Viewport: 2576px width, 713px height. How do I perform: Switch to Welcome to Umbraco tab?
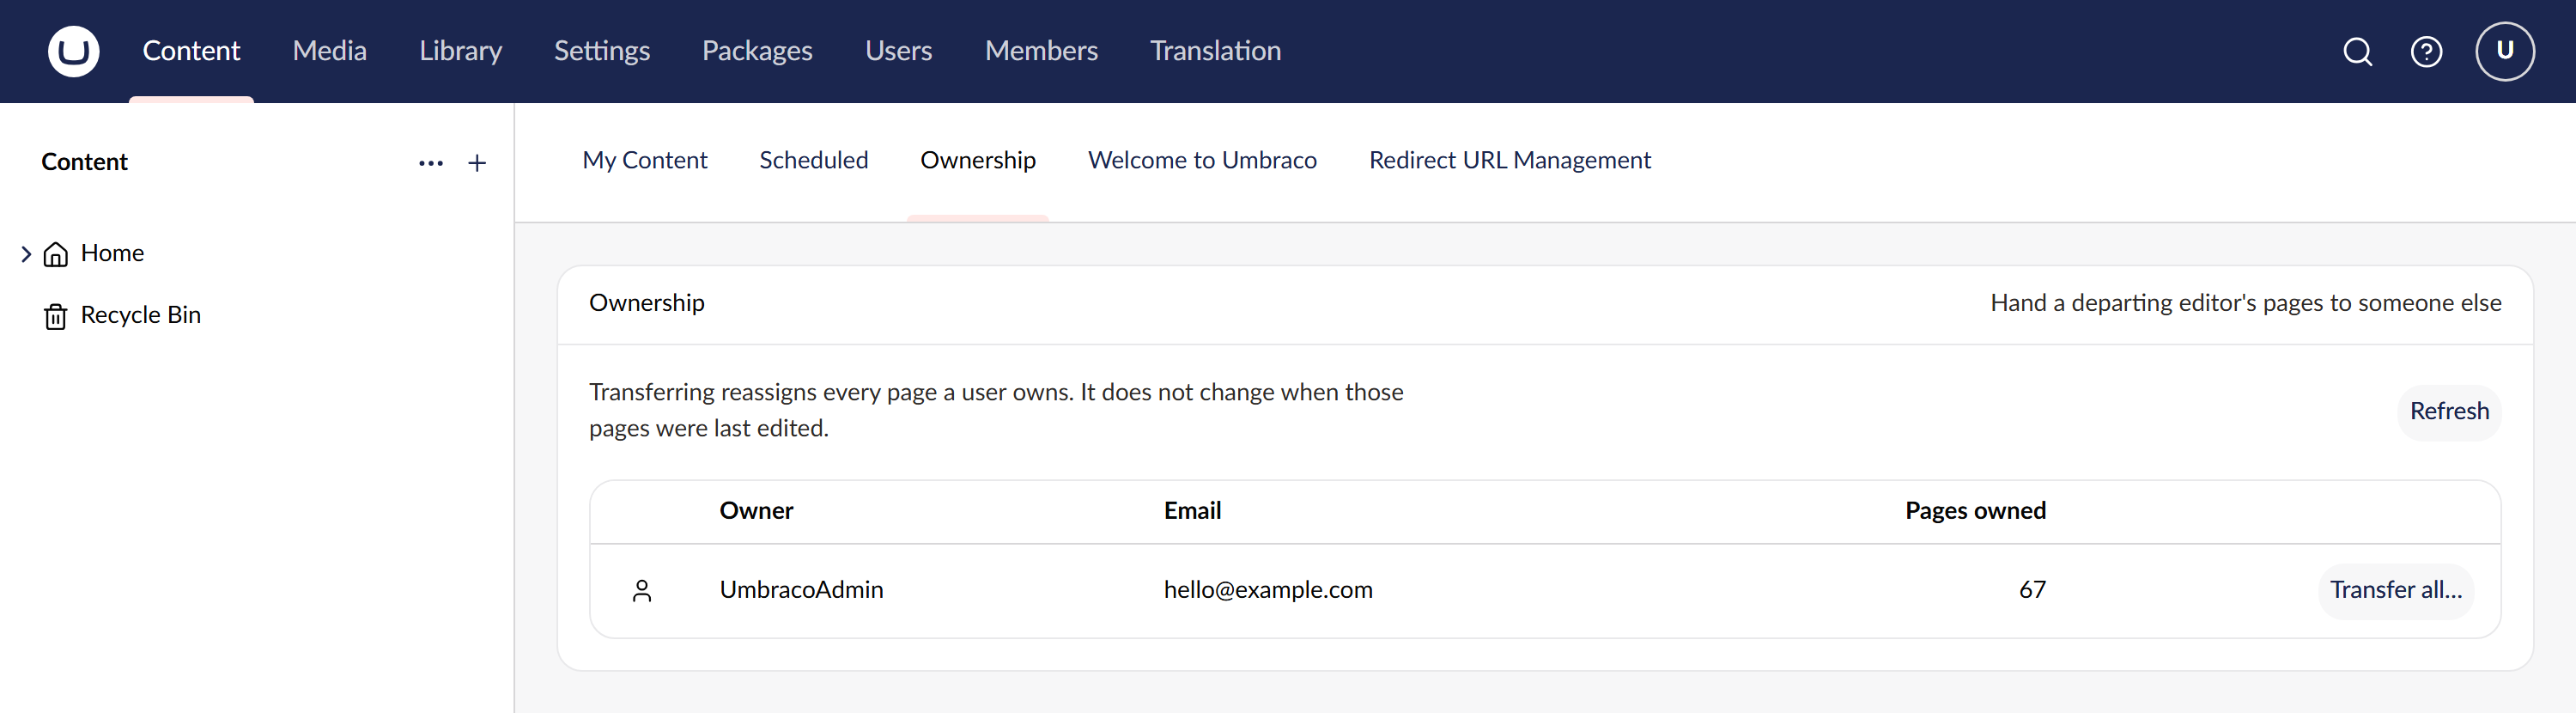click(1202, 160)
